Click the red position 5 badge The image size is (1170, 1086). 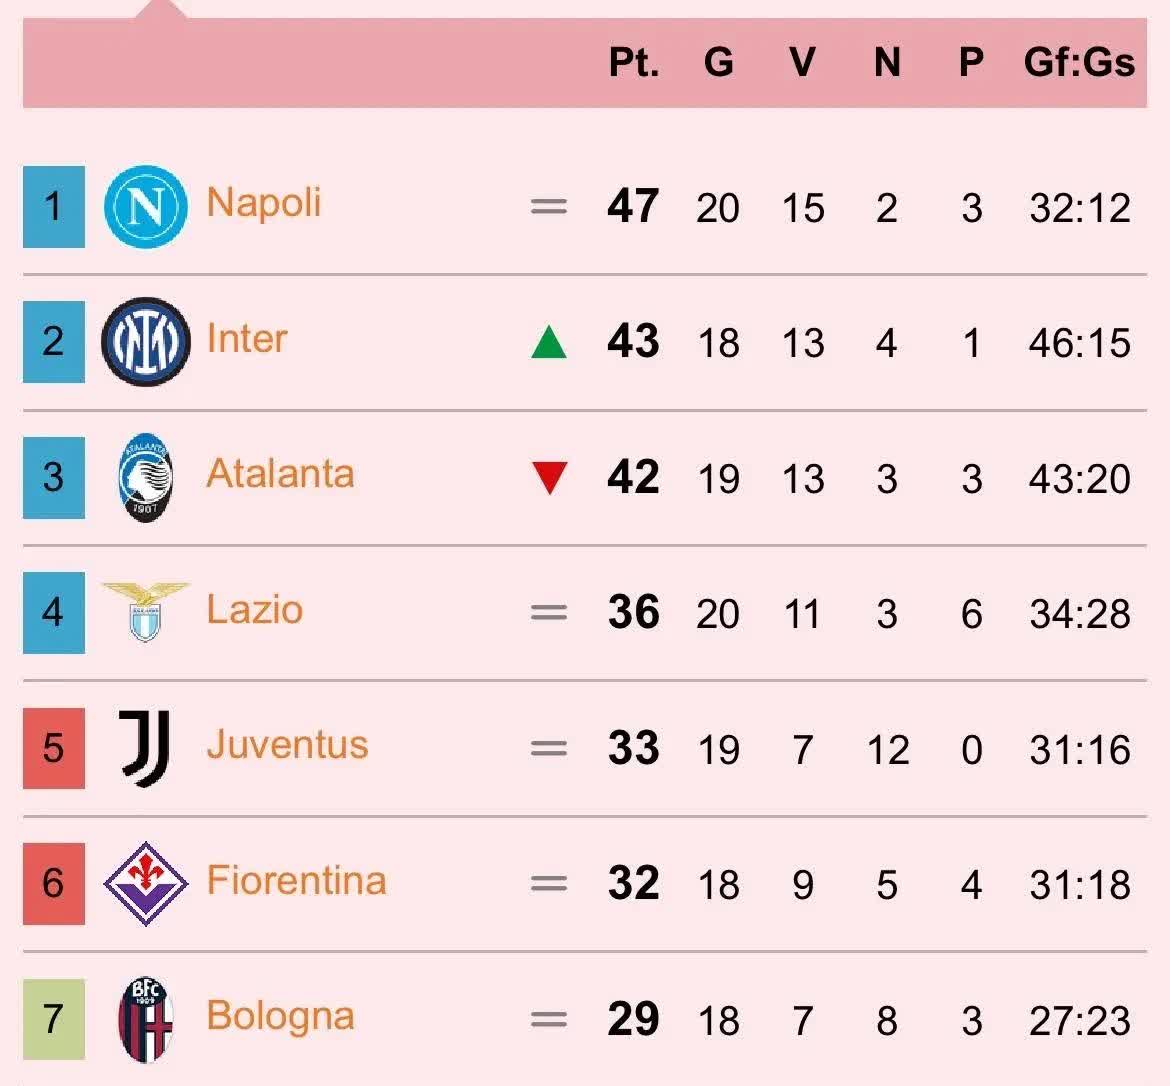(54, 748)
